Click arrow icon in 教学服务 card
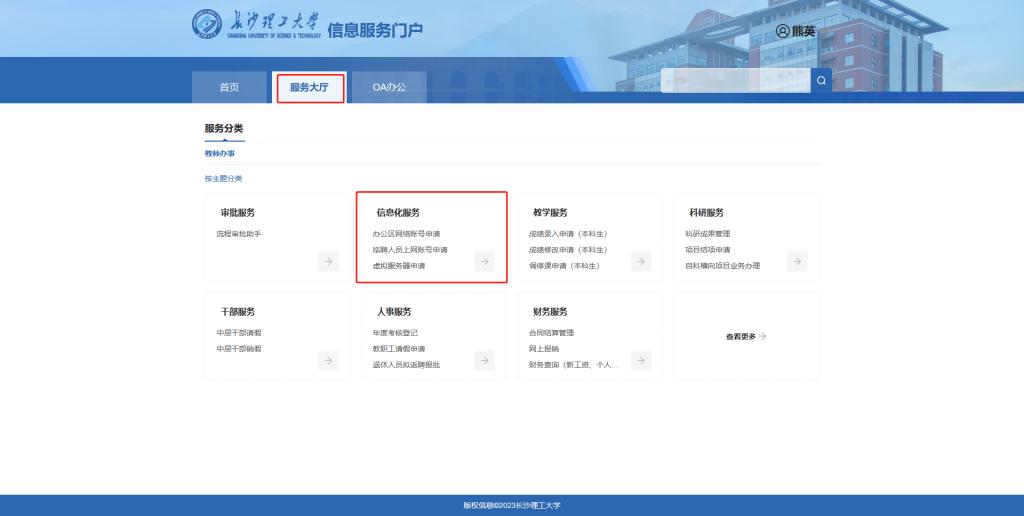The image size is (1024, 516). coord(640,261)
